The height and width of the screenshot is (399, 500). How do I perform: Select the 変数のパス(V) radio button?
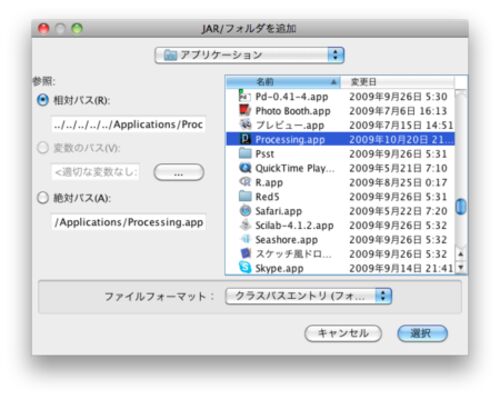click(43, 148)
